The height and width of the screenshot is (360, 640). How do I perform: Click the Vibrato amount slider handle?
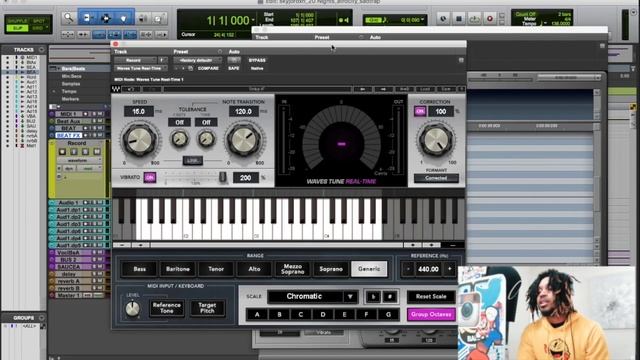[222, 177]
